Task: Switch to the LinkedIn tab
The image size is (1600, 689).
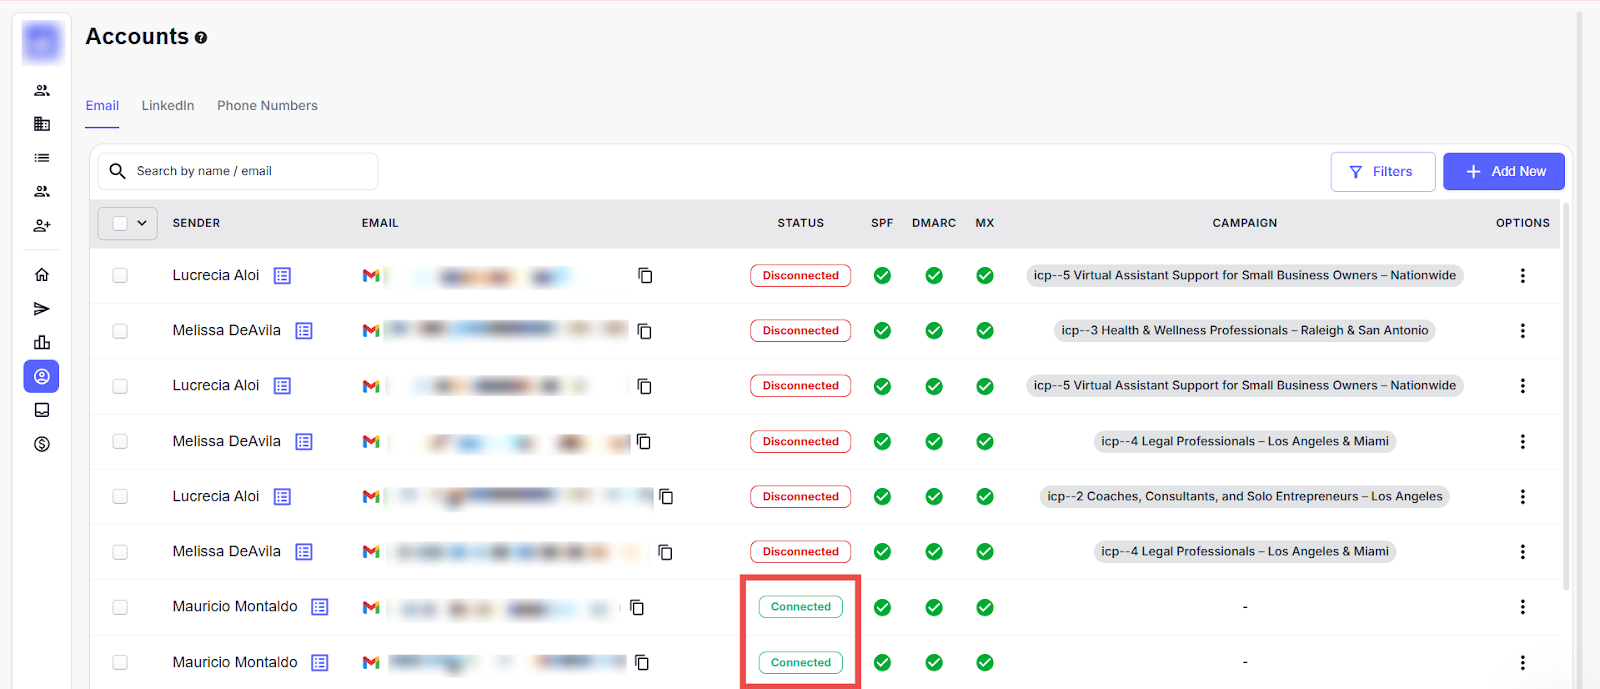Action: [x=168, y=106]
